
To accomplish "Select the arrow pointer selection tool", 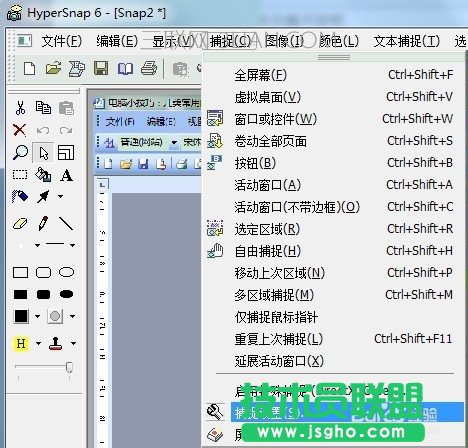I will click(43, 153).
